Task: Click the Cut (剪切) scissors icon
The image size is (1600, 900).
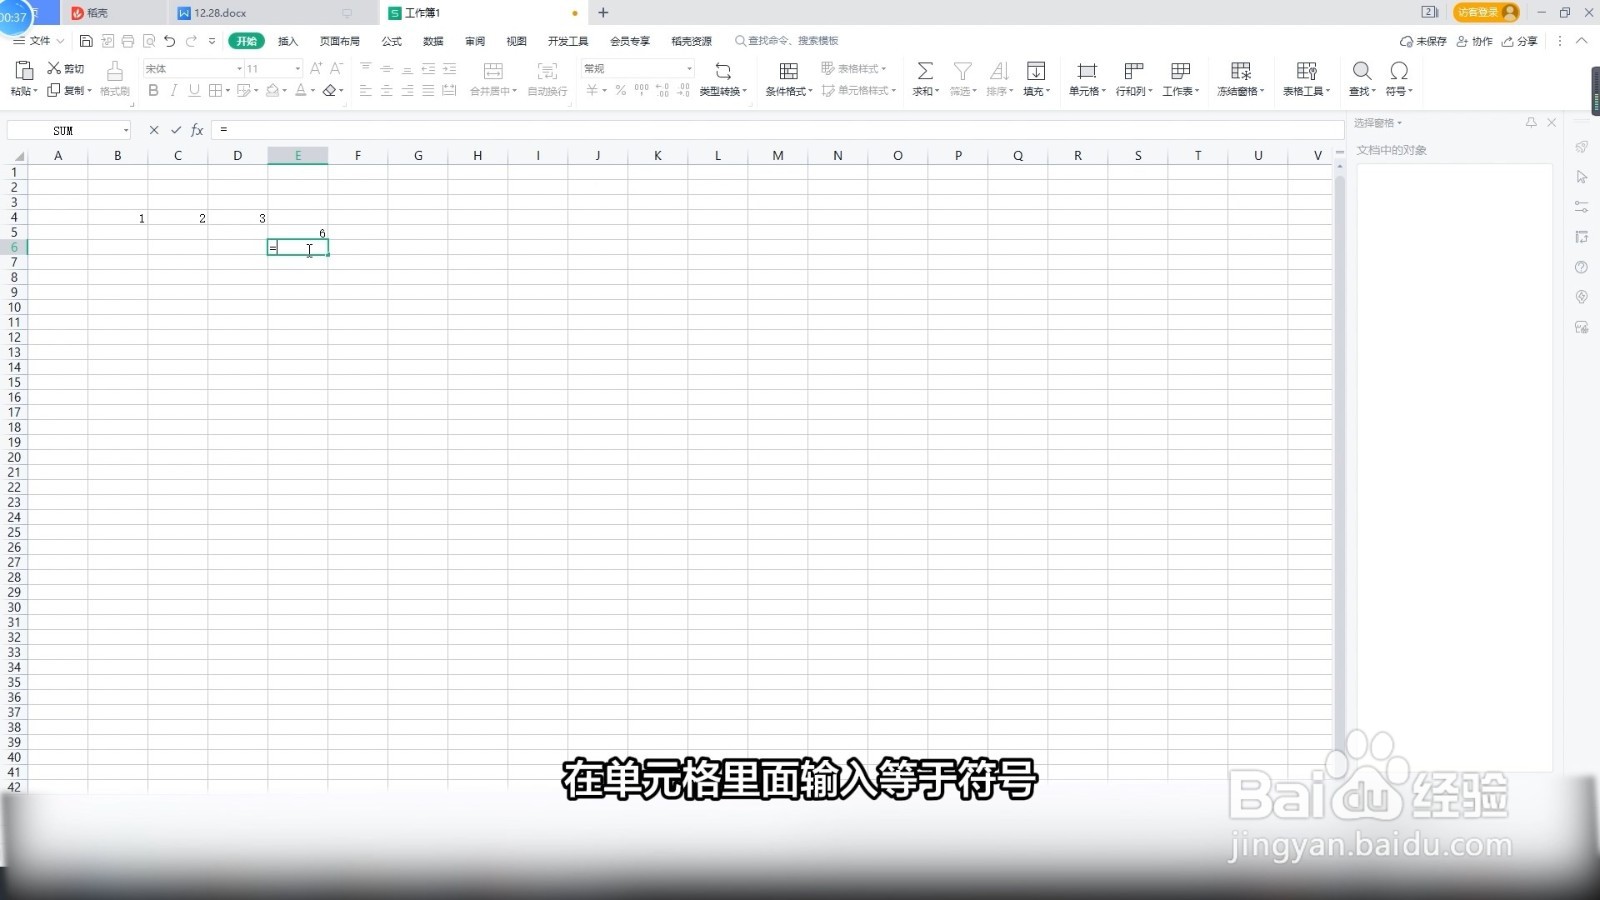Action: point(54,68)
